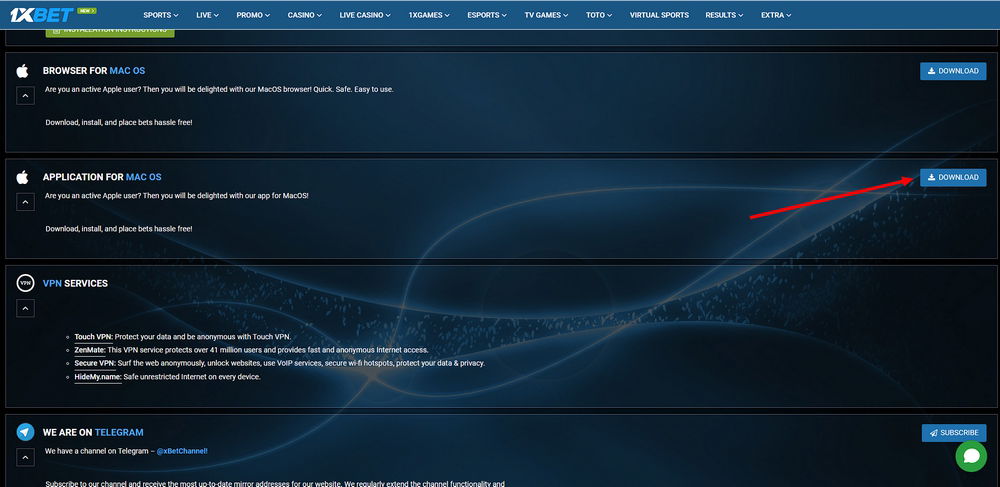
Task: Open the green live chat bubble
Action: pyautogui.click(x=970, y=456)
